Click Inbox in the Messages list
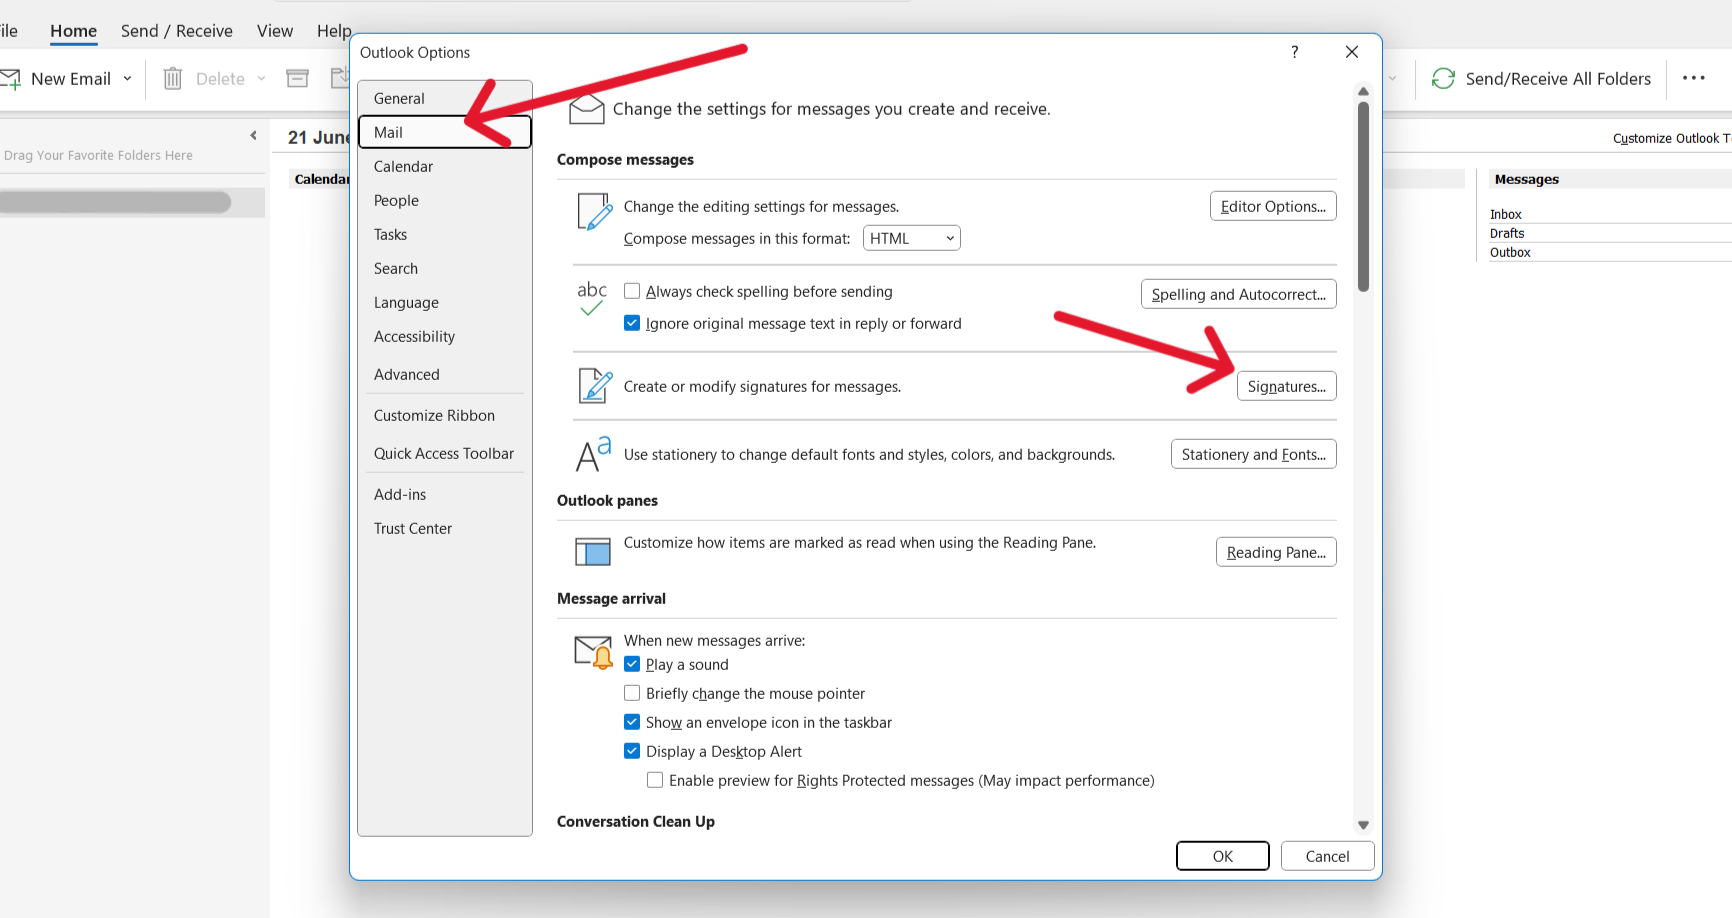This screenshot has width=1732, height=918. click(1505, 214)
